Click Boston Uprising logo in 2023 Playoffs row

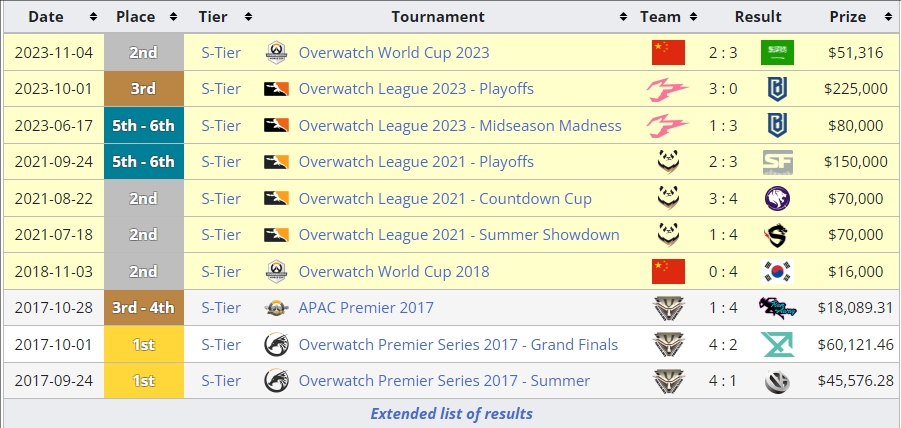777,89
